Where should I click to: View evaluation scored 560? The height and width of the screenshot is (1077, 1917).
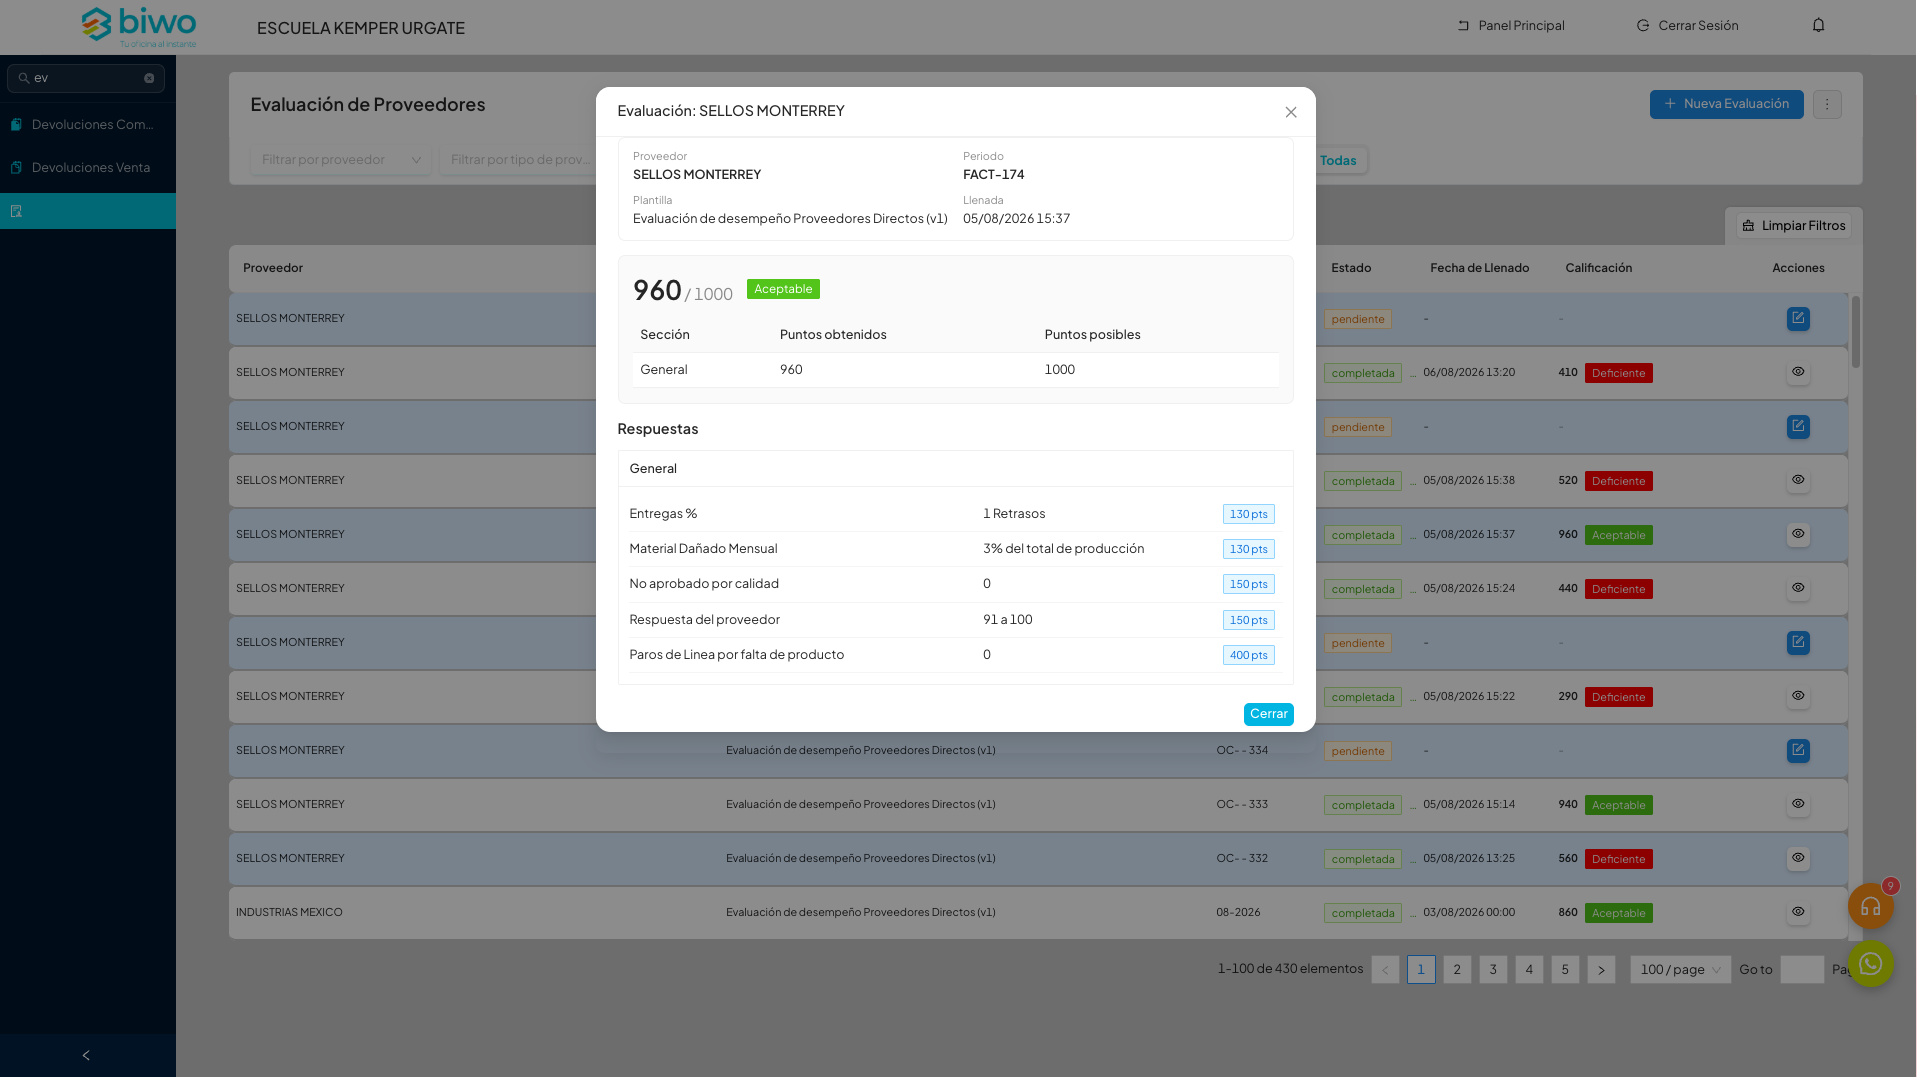pos(1798,858)
